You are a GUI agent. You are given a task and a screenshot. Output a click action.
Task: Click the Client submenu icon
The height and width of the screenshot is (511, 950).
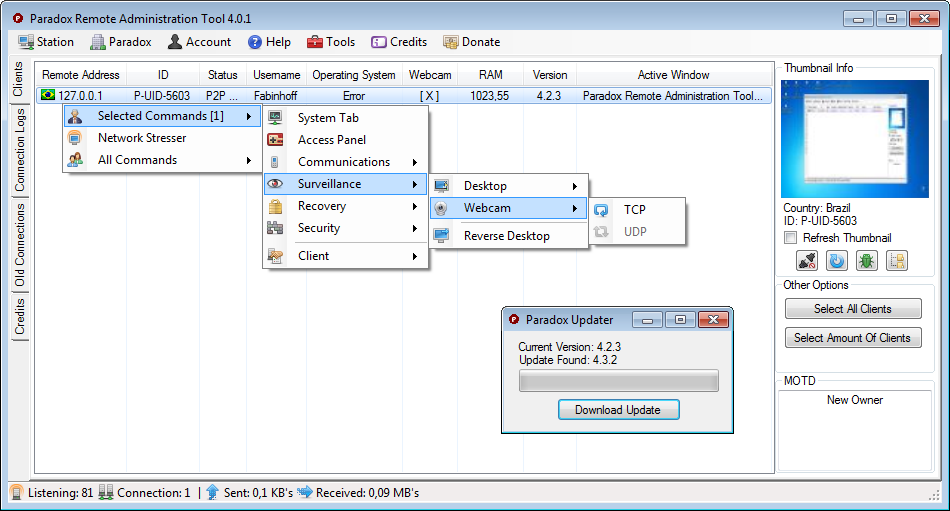[x=275, y=256]
